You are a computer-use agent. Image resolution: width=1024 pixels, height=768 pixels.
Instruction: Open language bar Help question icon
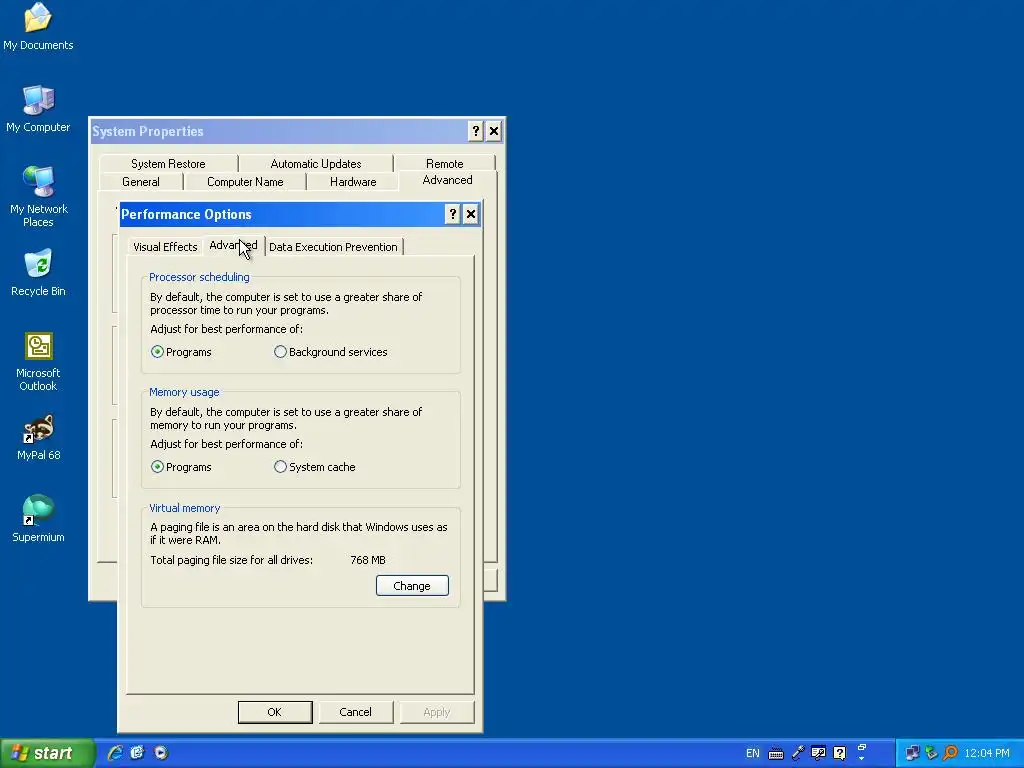pos(840,754)
